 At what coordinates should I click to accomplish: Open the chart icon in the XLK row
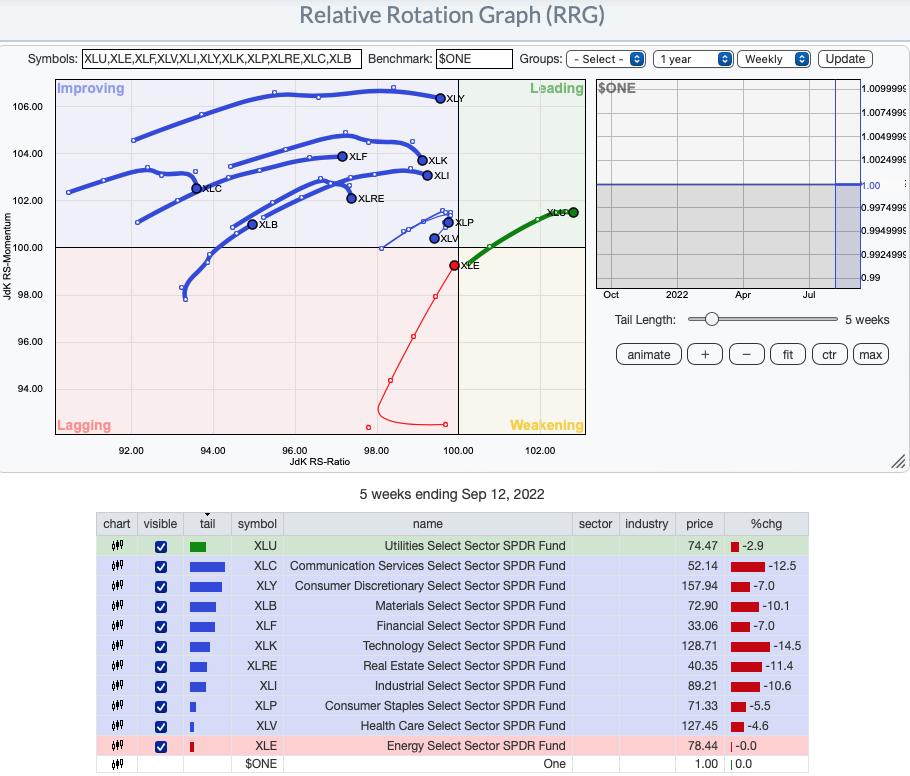point(116,646)
